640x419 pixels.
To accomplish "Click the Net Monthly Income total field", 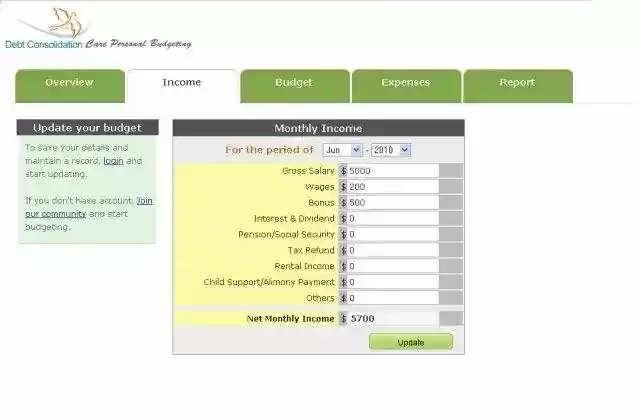I will point(393,319).
